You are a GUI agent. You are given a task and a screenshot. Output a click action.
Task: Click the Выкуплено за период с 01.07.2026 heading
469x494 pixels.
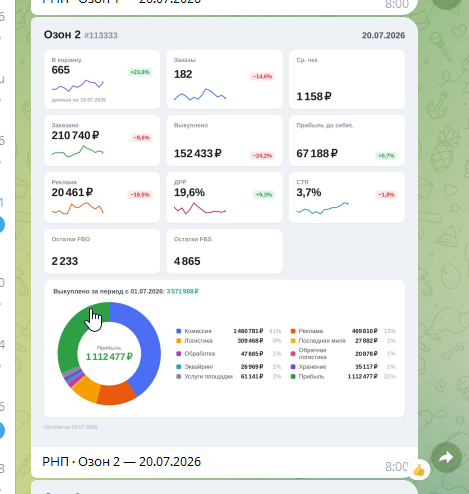109,291
